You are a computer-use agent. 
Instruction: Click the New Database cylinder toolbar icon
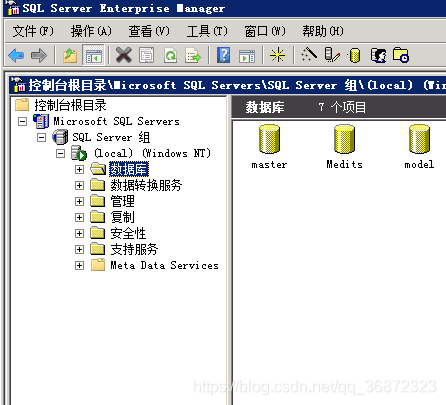(355, 55)
